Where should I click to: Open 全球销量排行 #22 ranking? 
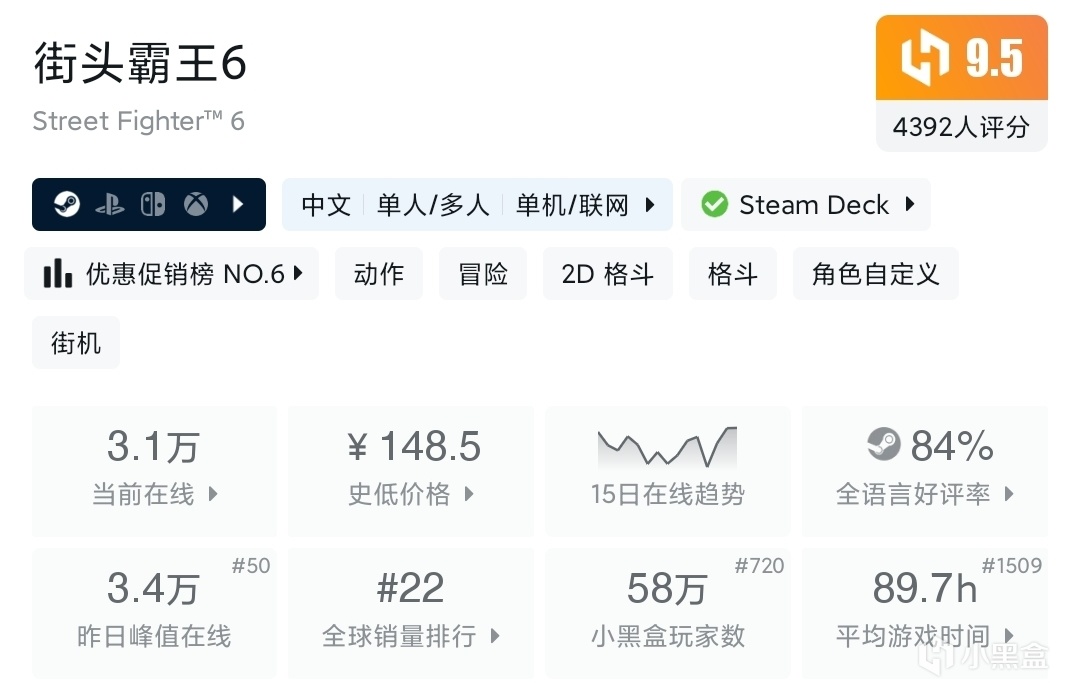410,612
